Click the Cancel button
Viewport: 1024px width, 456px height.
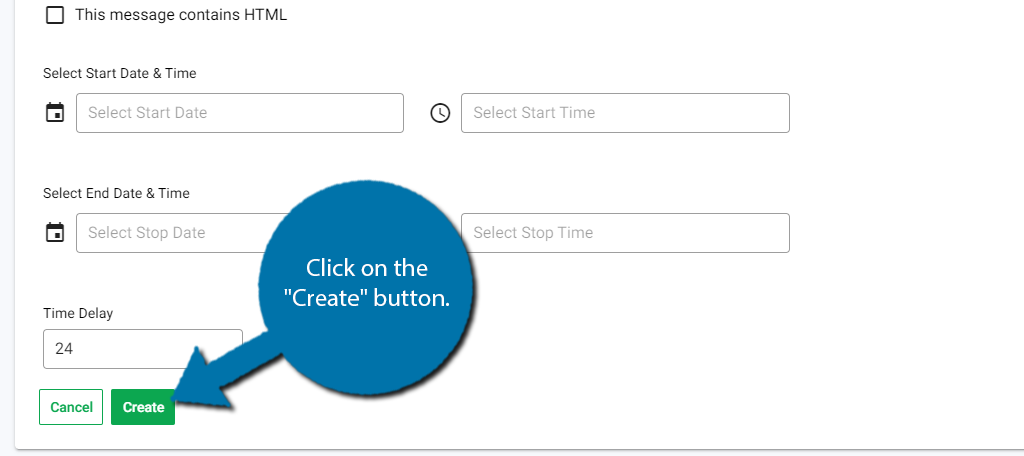click(71, 407)
